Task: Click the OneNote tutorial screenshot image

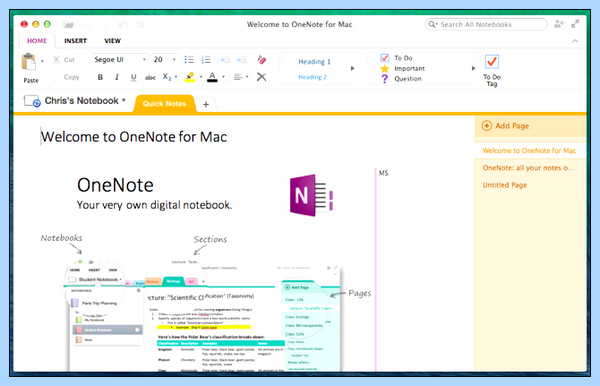Action: (x=204, y=315)
